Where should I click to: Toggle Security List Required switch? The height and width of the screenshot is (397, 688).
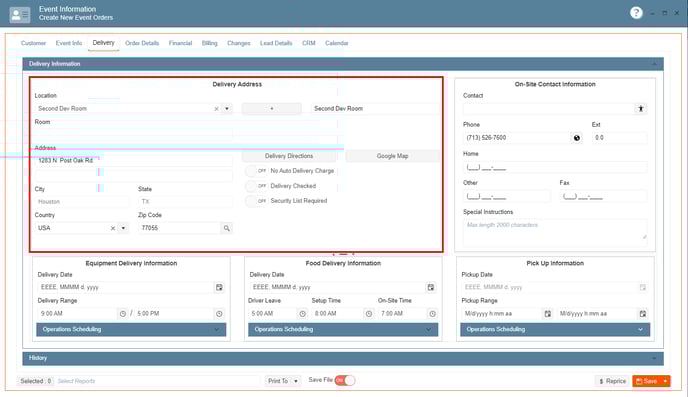pos(256,201)
